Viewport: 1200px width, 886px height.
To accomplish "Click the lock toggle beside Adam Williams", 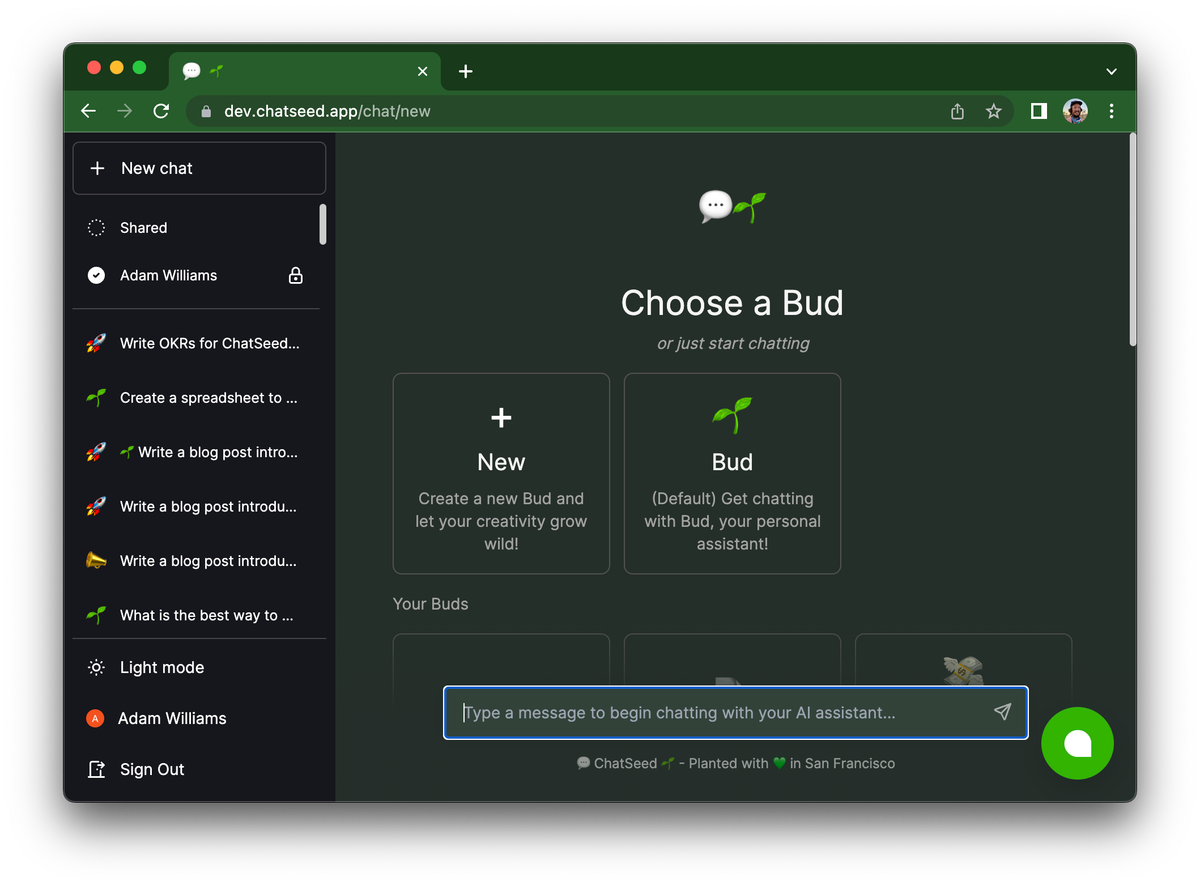I will click(x=295, y=275).
